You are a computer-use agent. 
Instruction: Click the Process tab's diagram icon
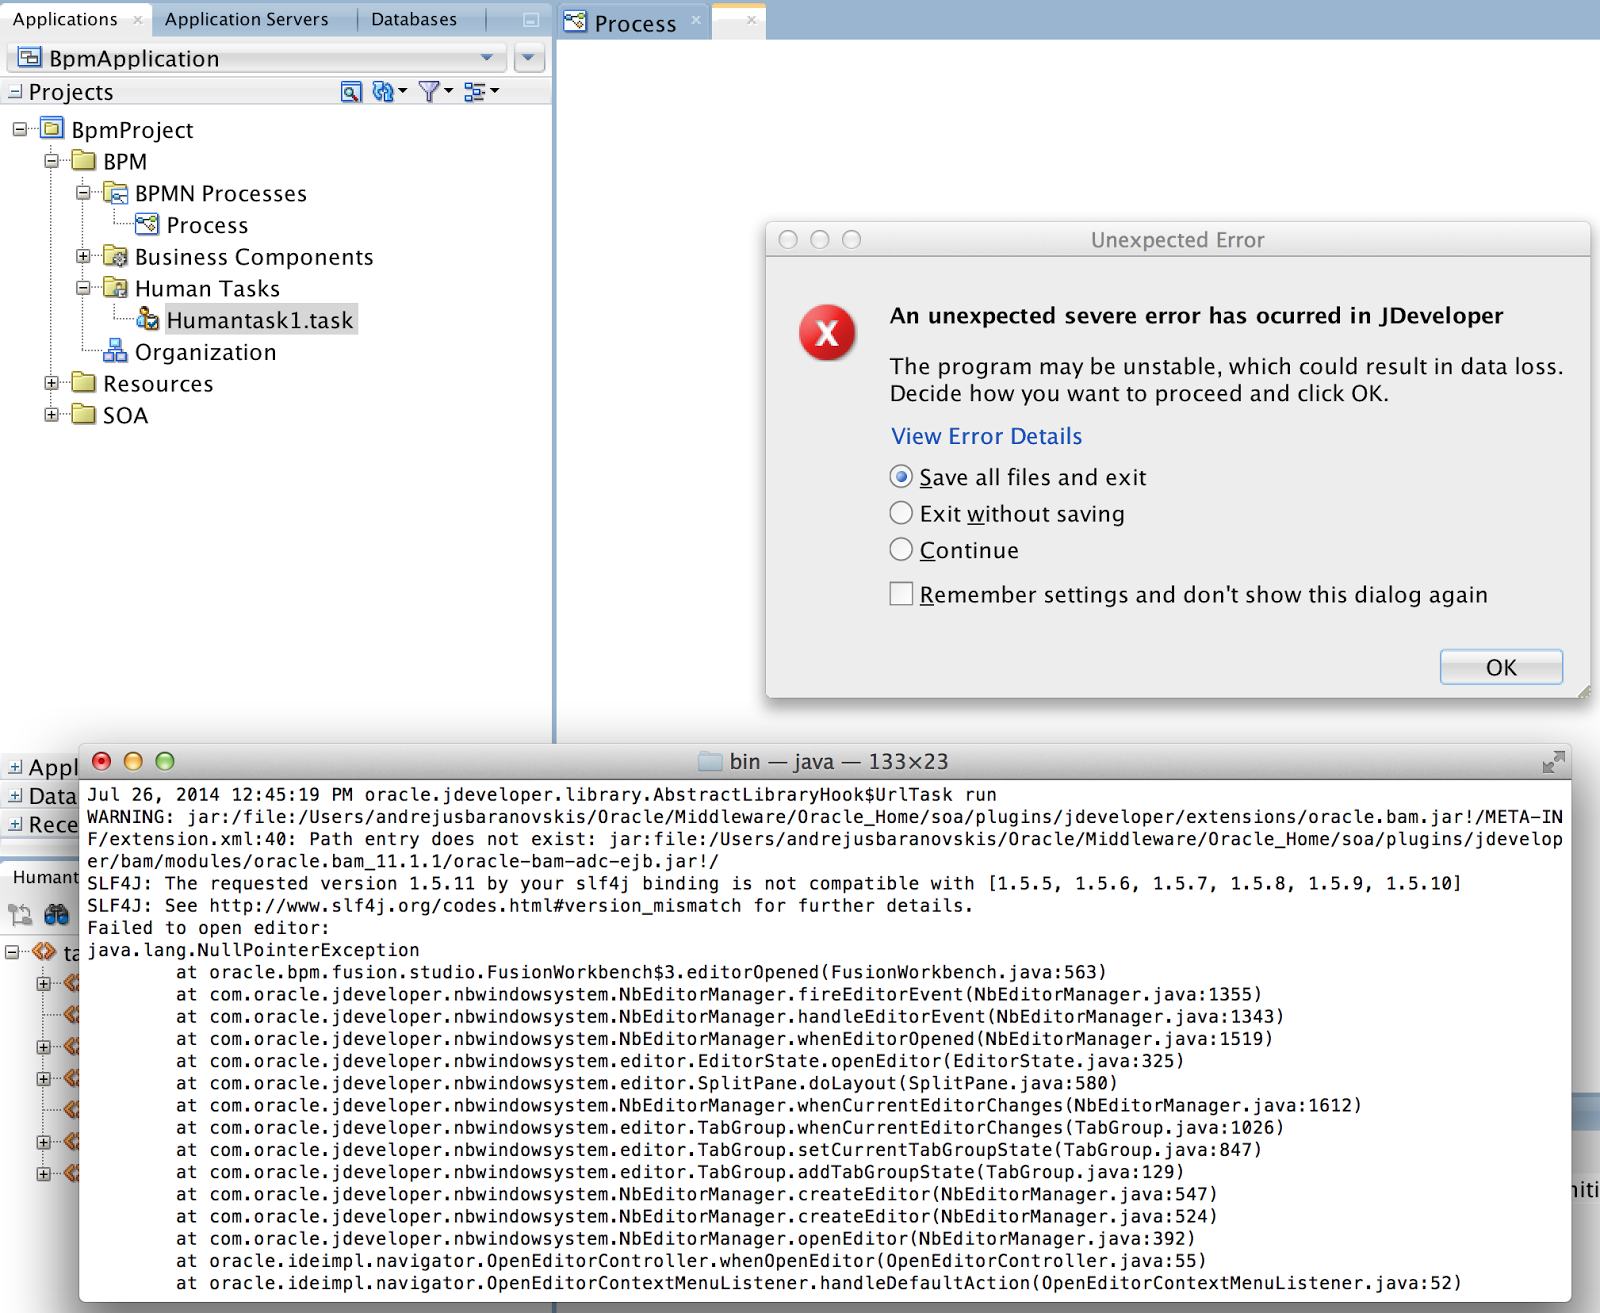[575, 21]
